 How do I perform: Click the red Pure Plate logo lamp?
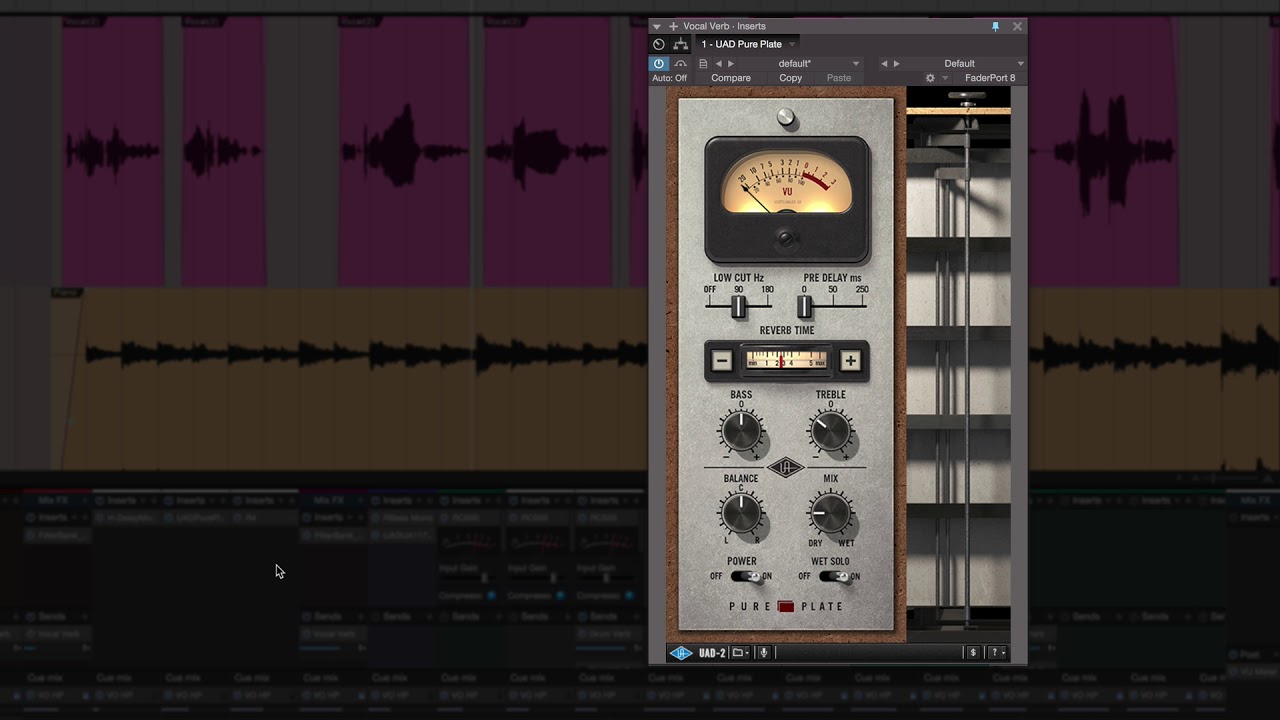click(786, 606)
